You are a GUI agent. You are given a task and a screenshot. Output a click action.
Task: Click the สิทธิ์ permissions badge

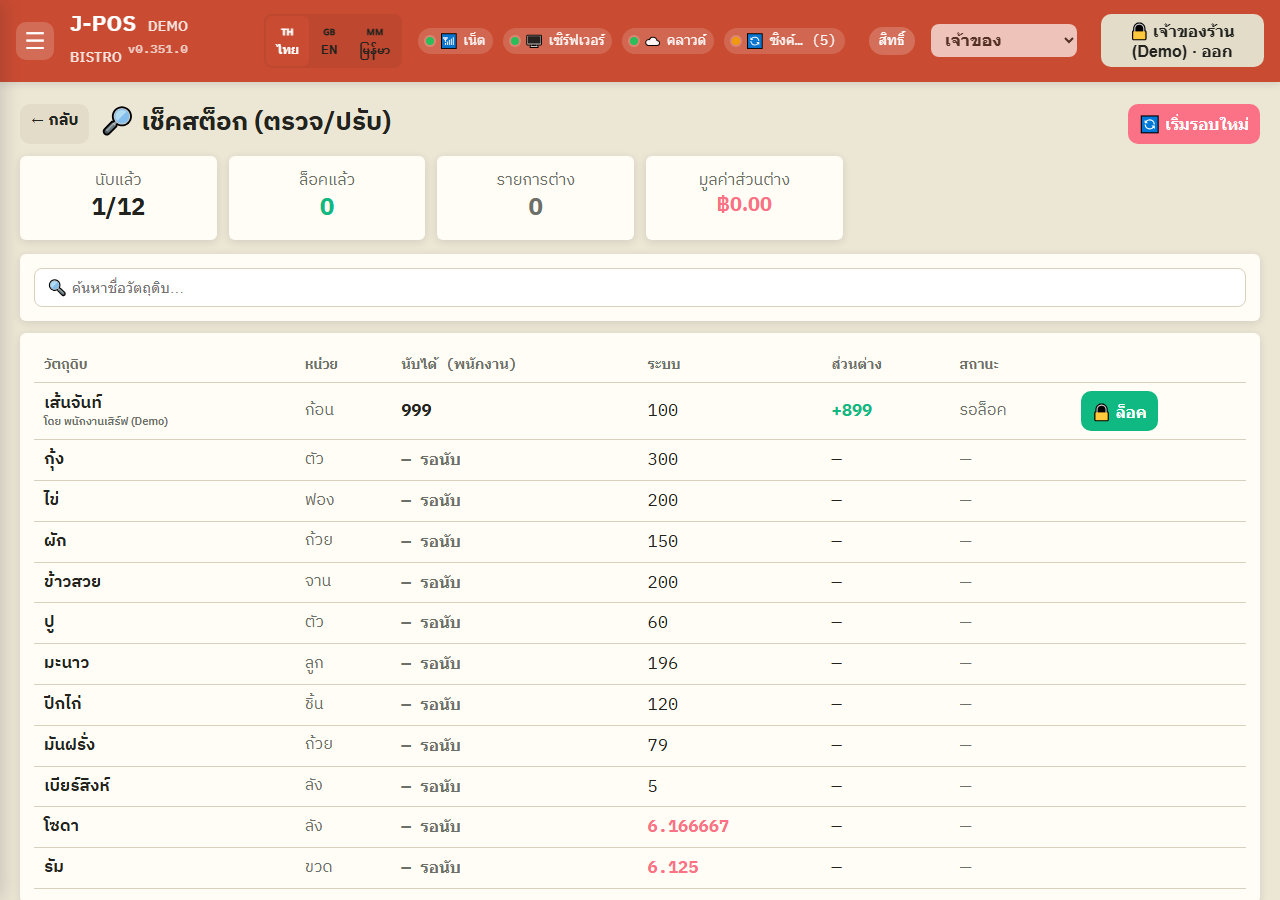point(892,41)
